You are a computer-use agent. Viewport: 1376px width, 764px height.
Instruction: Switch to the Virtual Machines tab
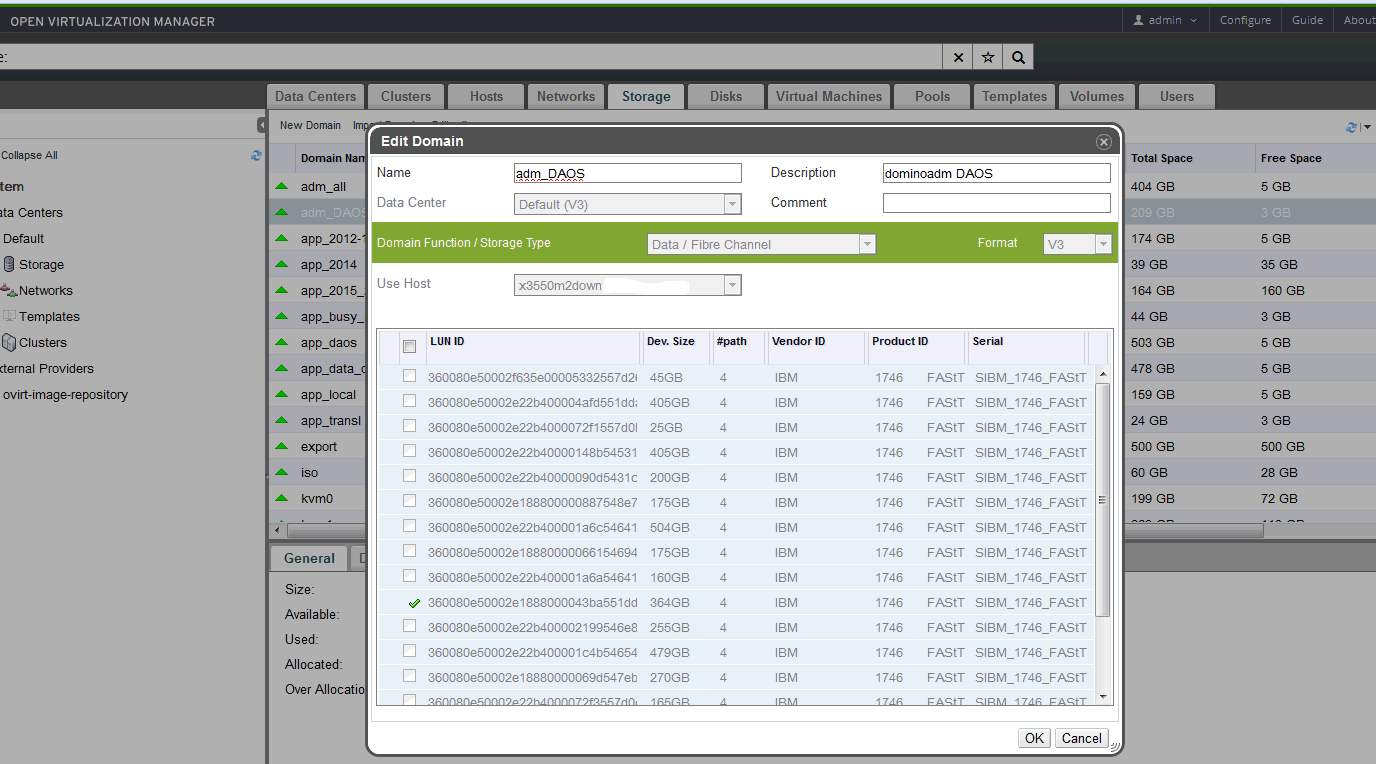coord(829,96)
